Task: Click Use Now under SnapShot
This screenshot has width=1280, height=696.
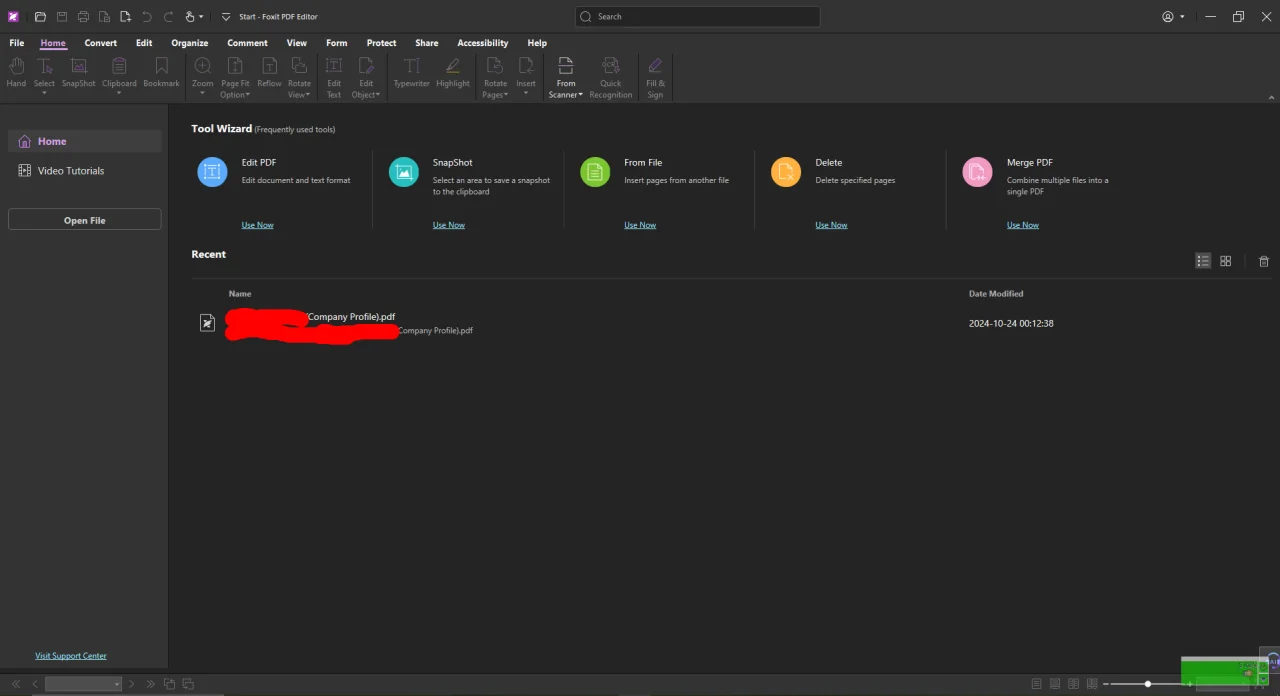Action: tap(449, 225)
